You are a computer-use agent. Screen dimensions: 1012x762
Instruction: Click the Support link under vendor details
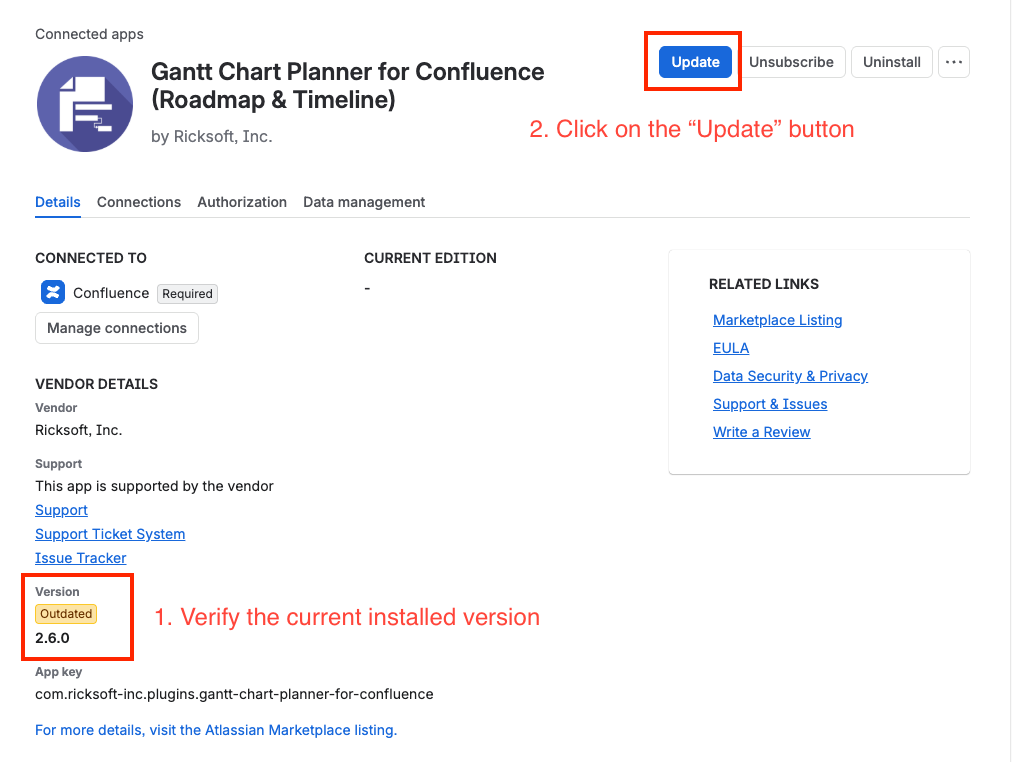pos(61,510)
